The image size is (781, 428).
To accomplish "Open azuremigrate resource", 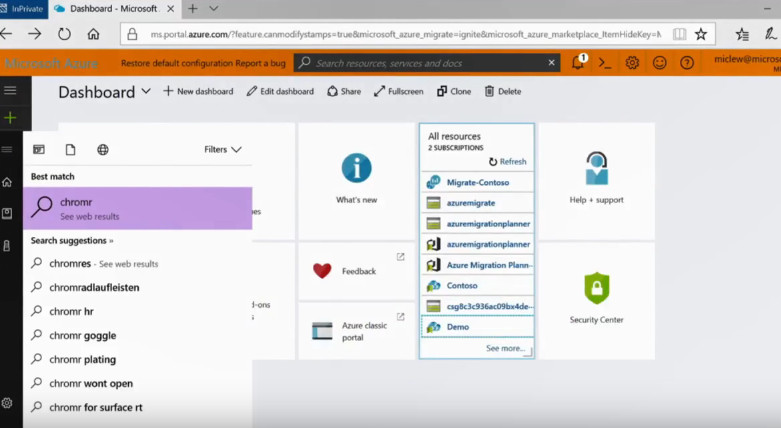I will tap(477, 203).
